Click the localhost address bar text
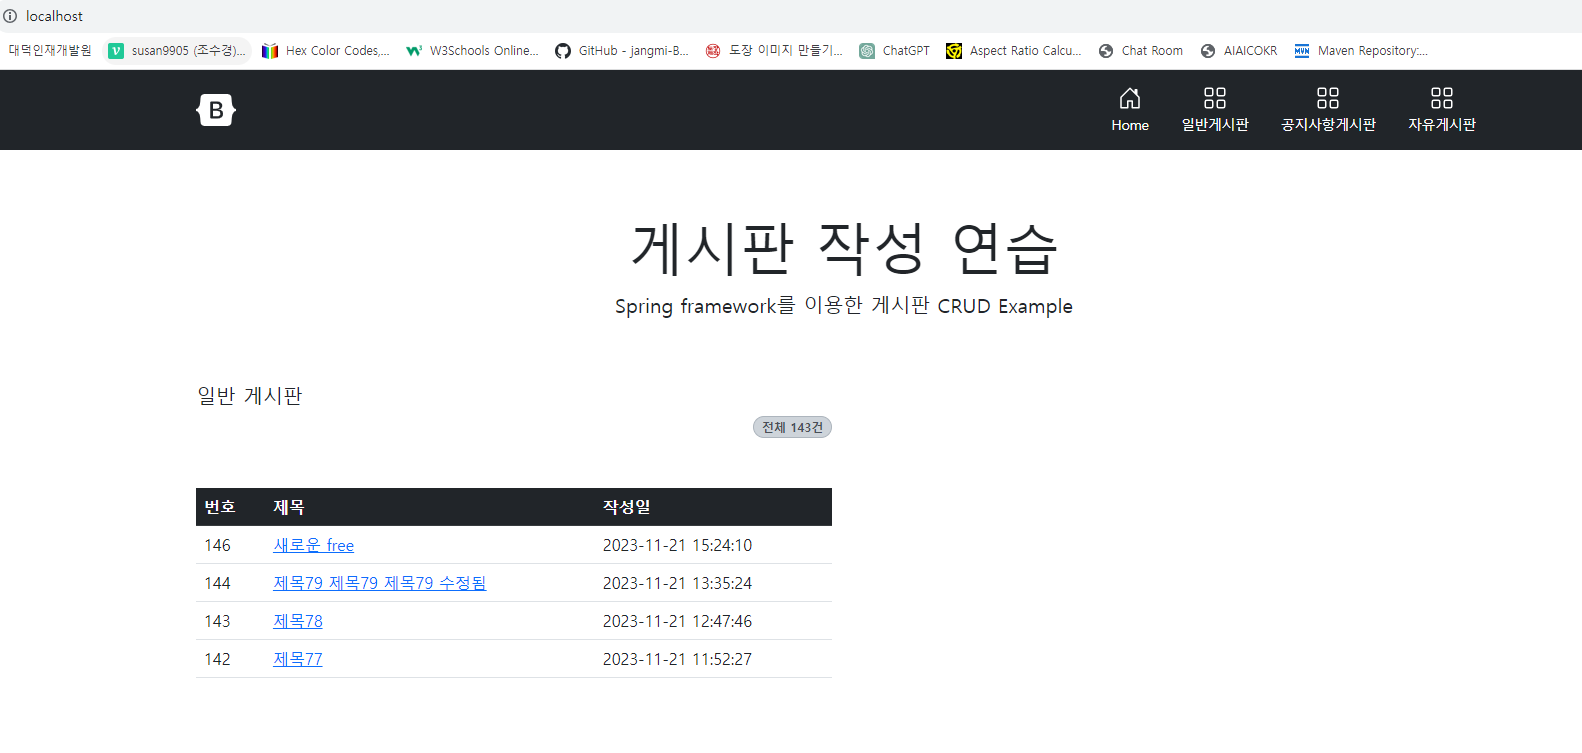Viewport: 1582px width, 753px height. click(x=54, y=16)
